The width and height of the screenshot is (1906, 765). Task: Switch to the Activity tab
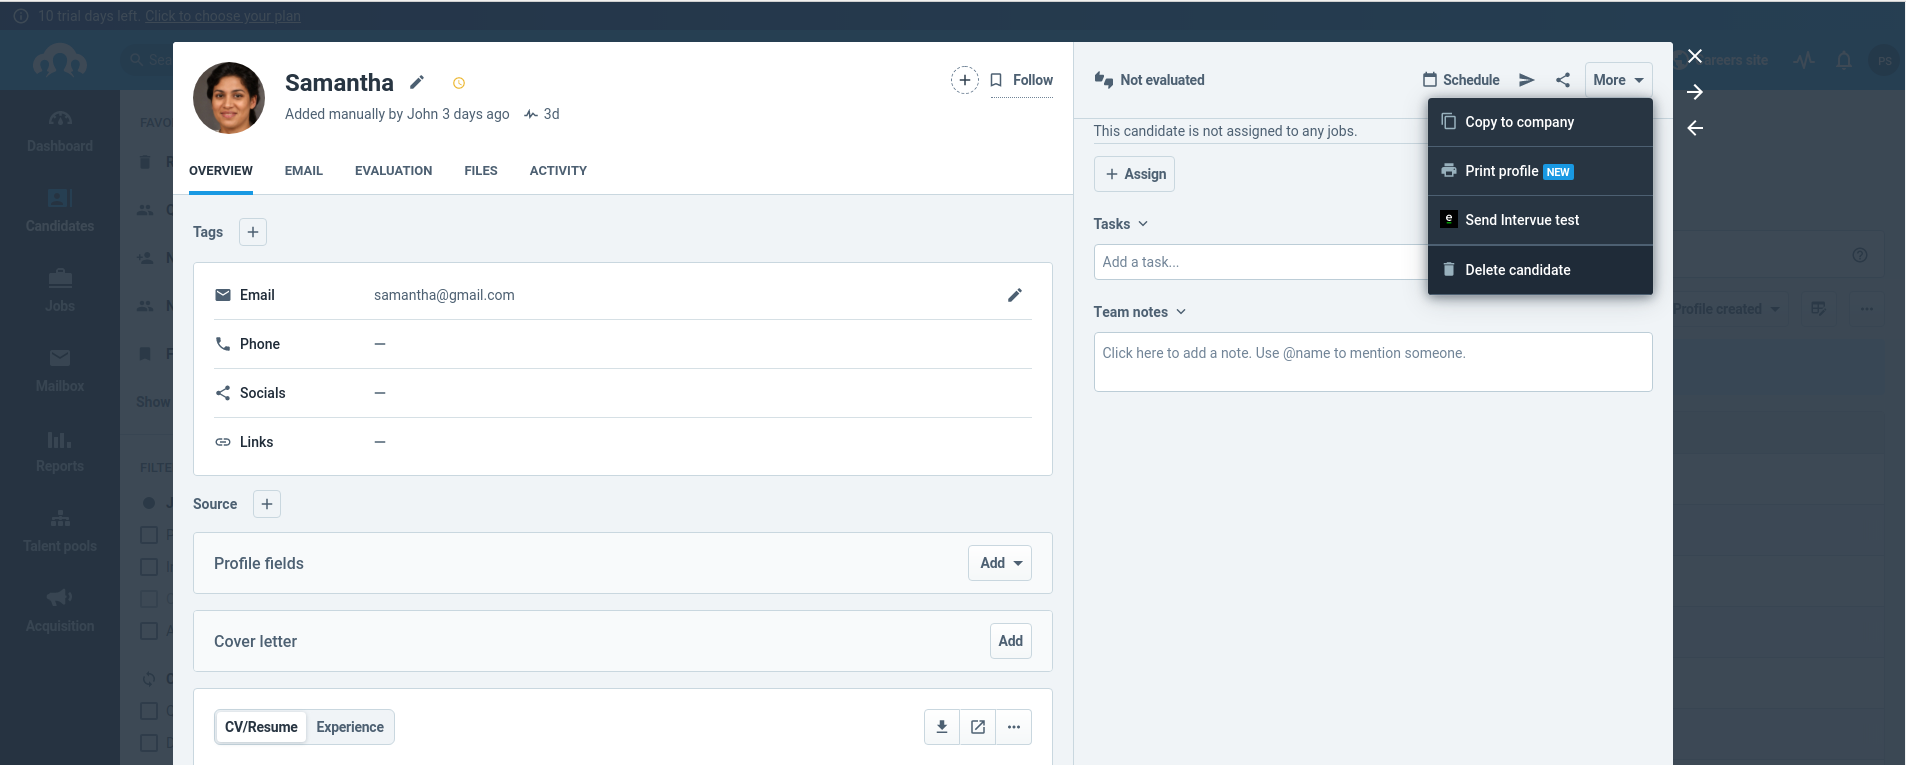(558, 171)
